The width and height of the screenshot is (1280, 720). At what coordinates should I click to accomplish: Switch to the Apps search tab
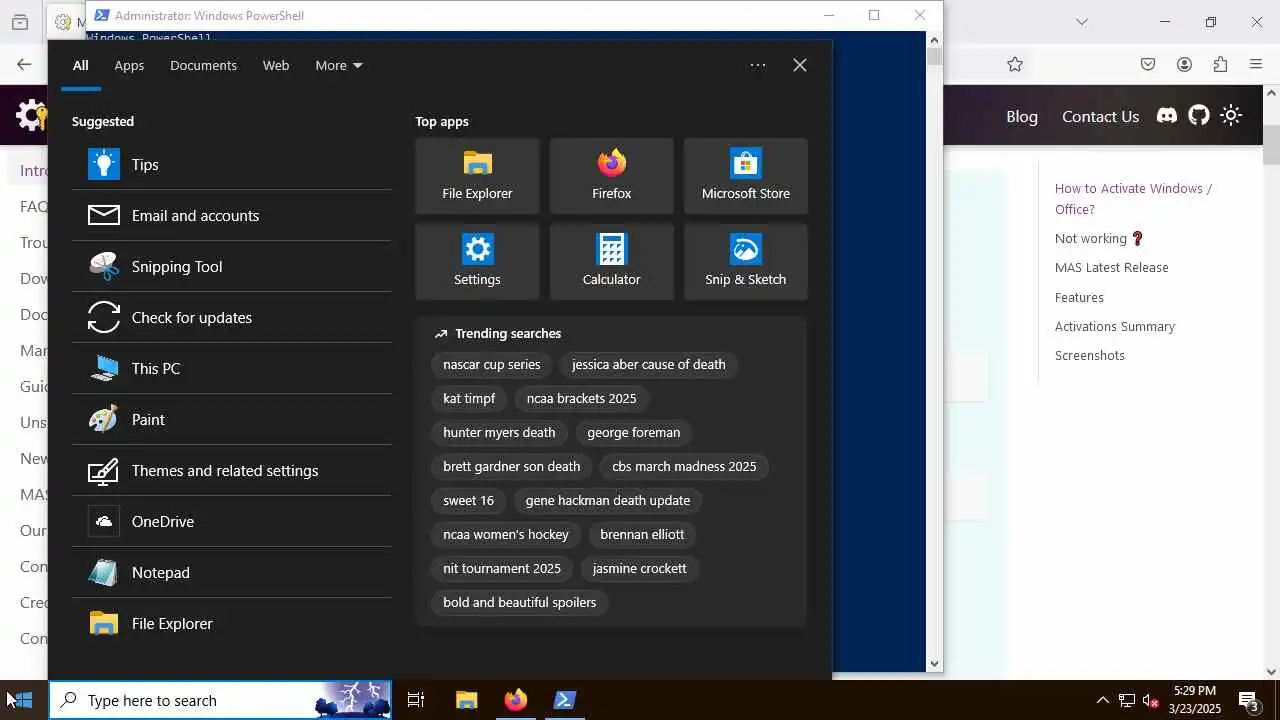(129, 65)
